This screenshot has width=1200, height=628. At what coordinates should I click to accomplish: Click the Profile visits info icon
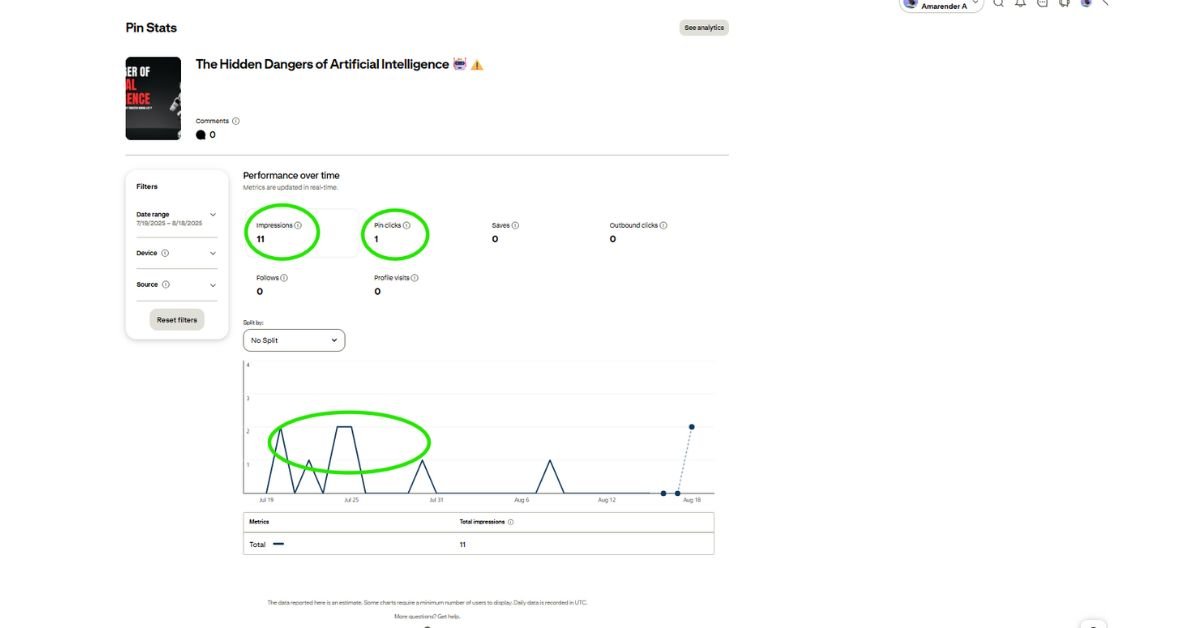(414, 278)
